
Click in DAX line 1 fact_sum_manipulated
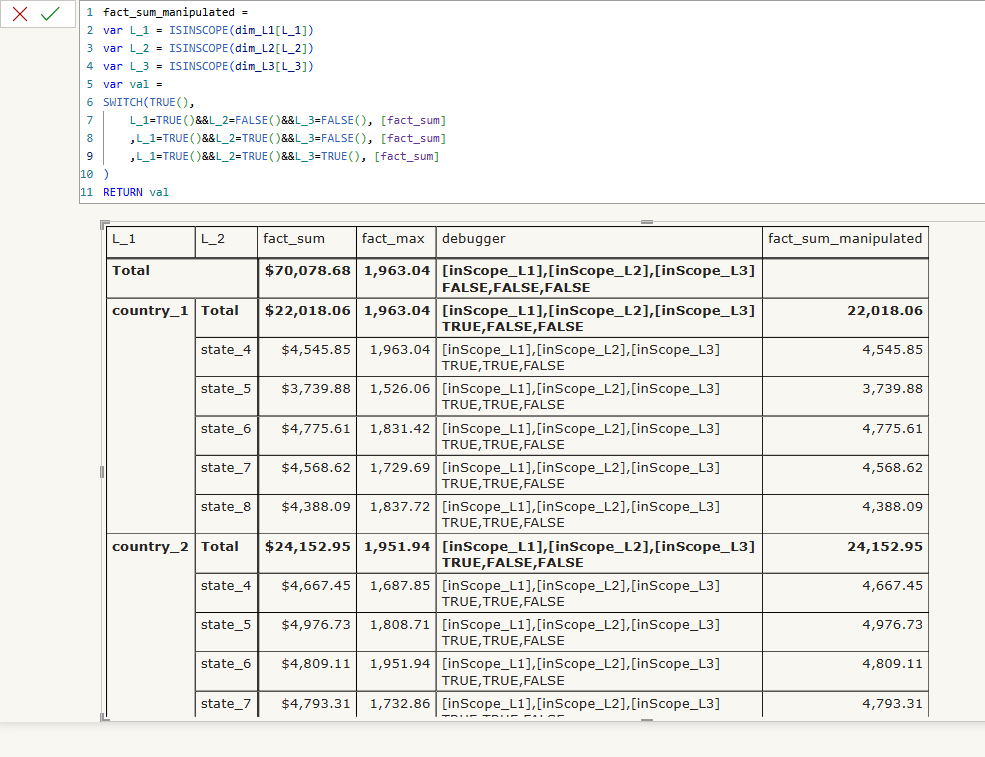[175, 12]
